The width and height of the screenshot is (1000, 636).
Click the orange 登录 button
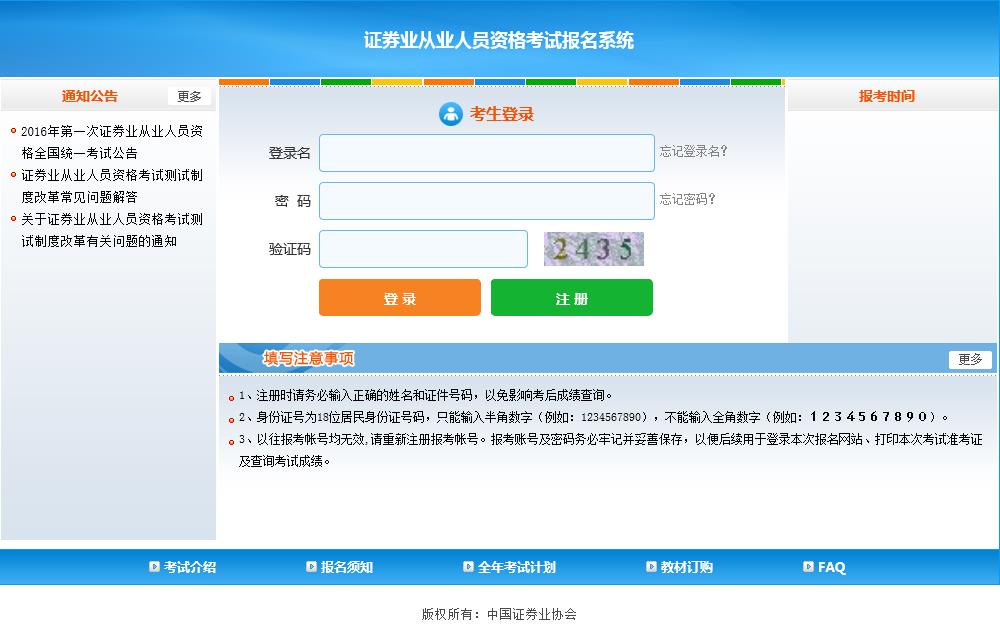[399, 297]
